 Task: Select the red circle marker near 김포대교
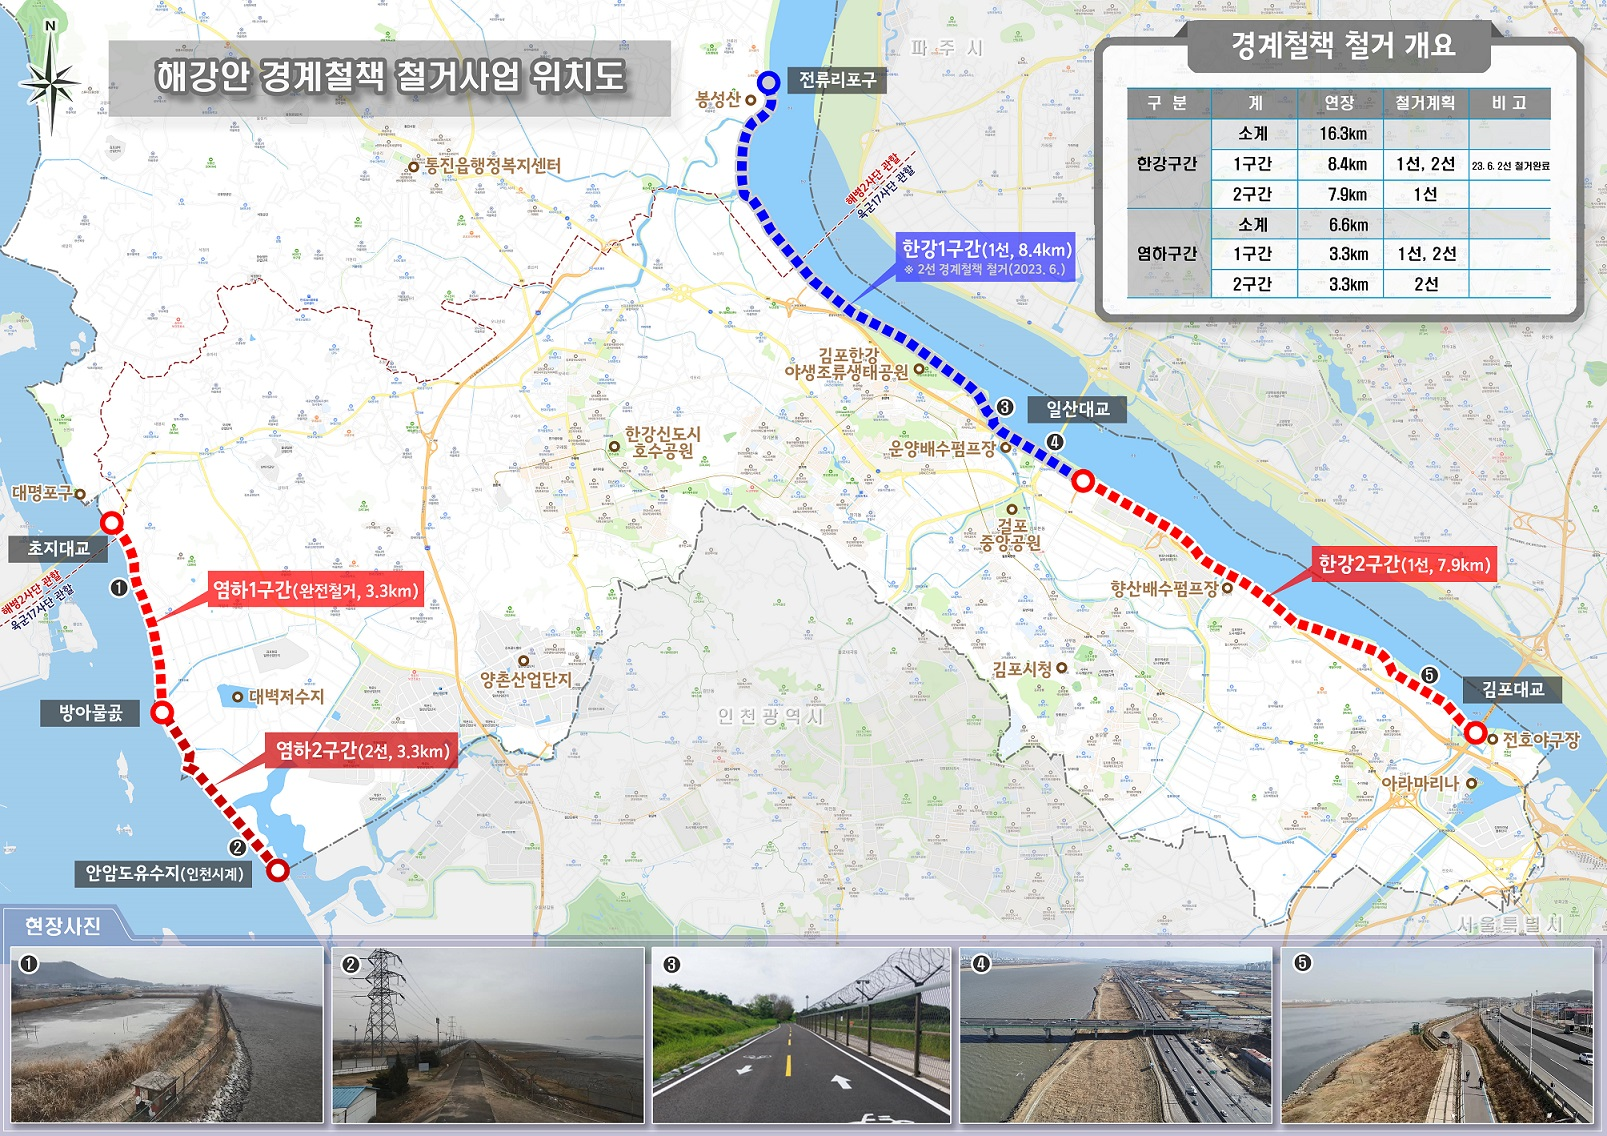pyautogui.click(x=1475, y=732)
